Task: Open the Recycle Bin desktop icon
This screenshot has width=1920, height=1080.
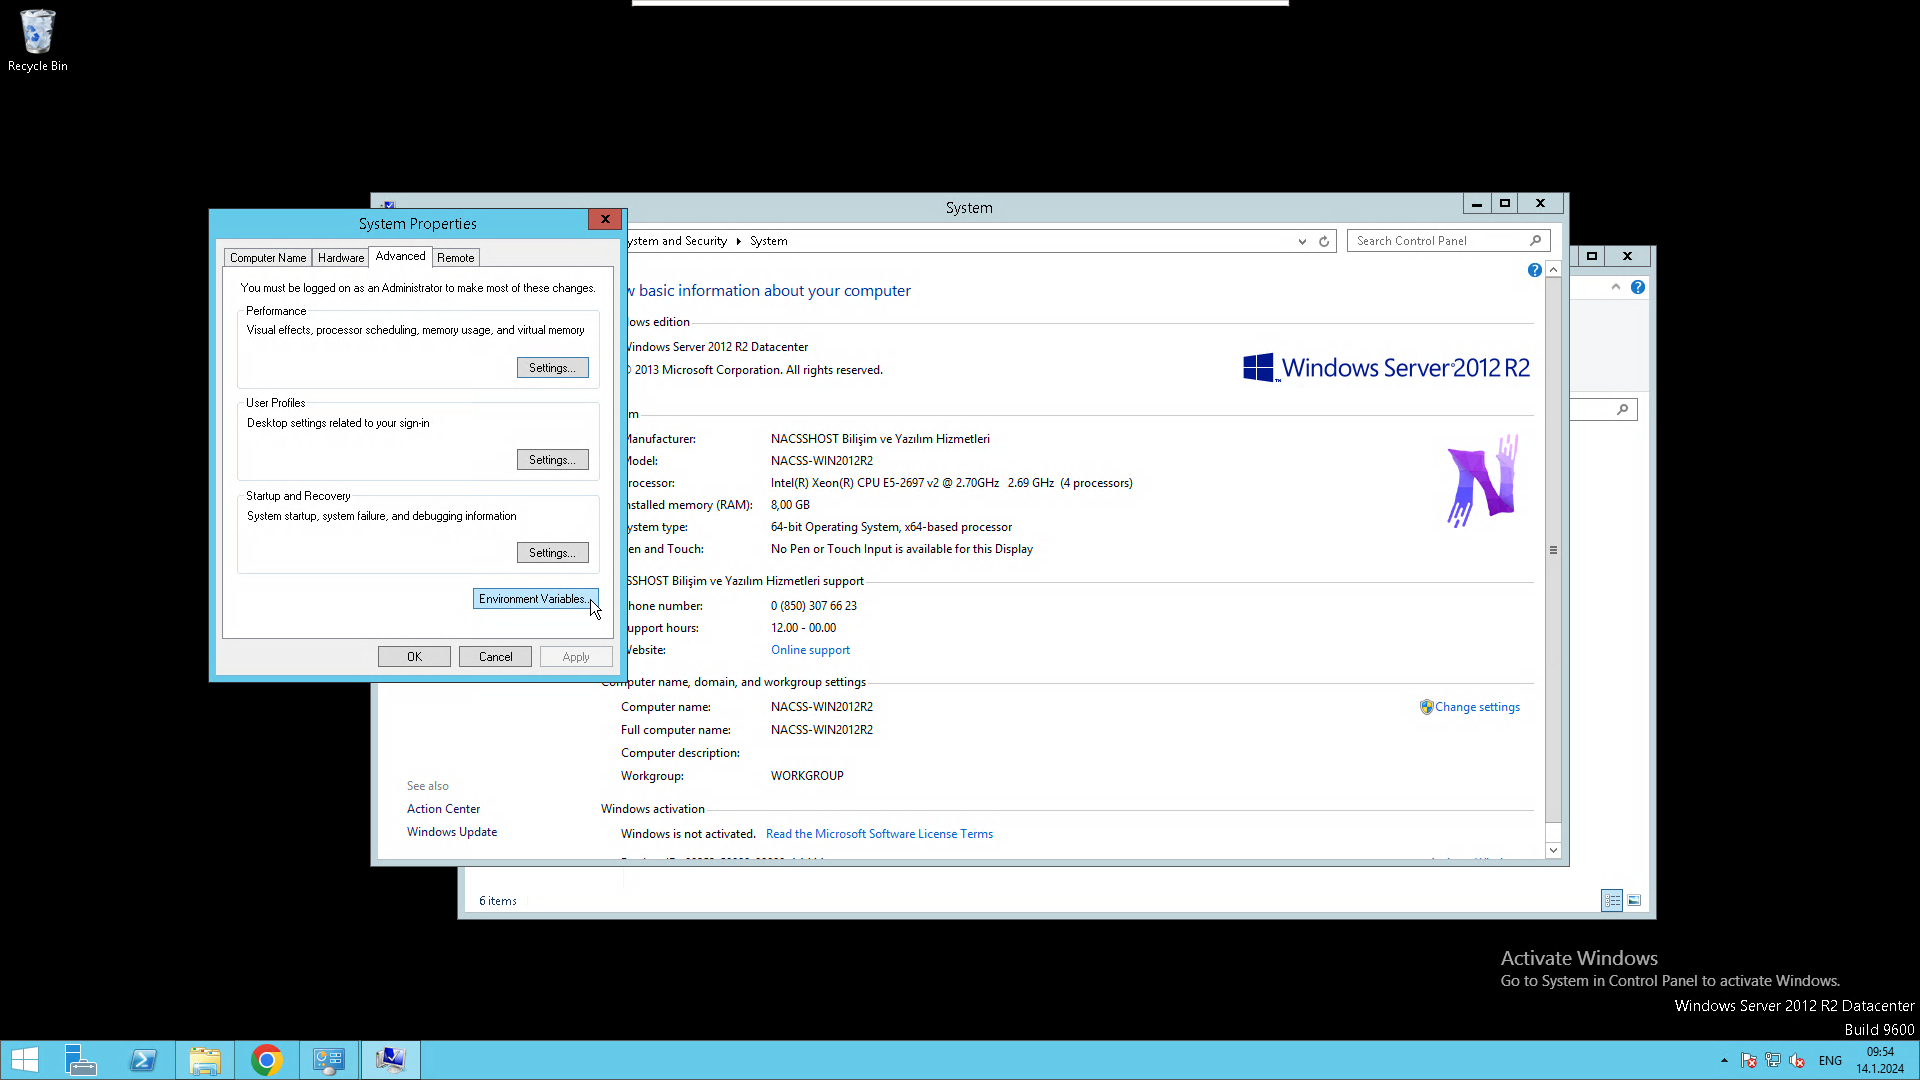Action: point(38,40)
